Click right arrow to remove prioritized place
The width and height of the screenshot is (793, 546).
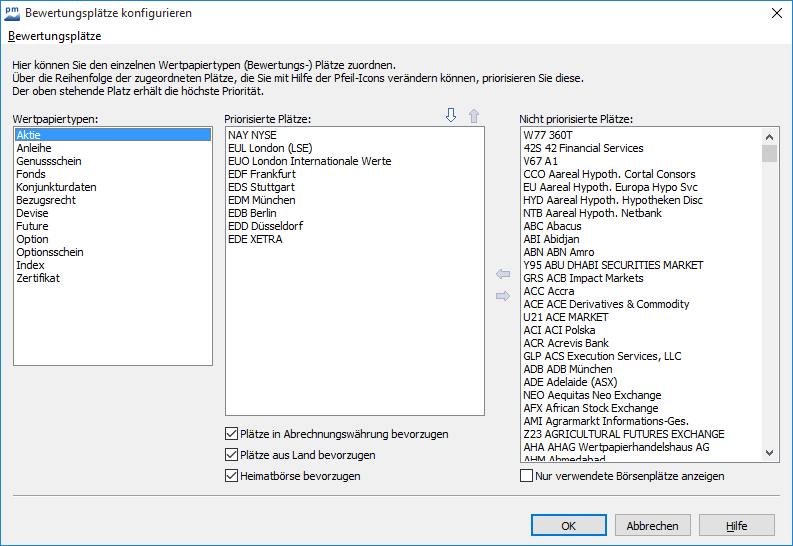pos(502,295)
